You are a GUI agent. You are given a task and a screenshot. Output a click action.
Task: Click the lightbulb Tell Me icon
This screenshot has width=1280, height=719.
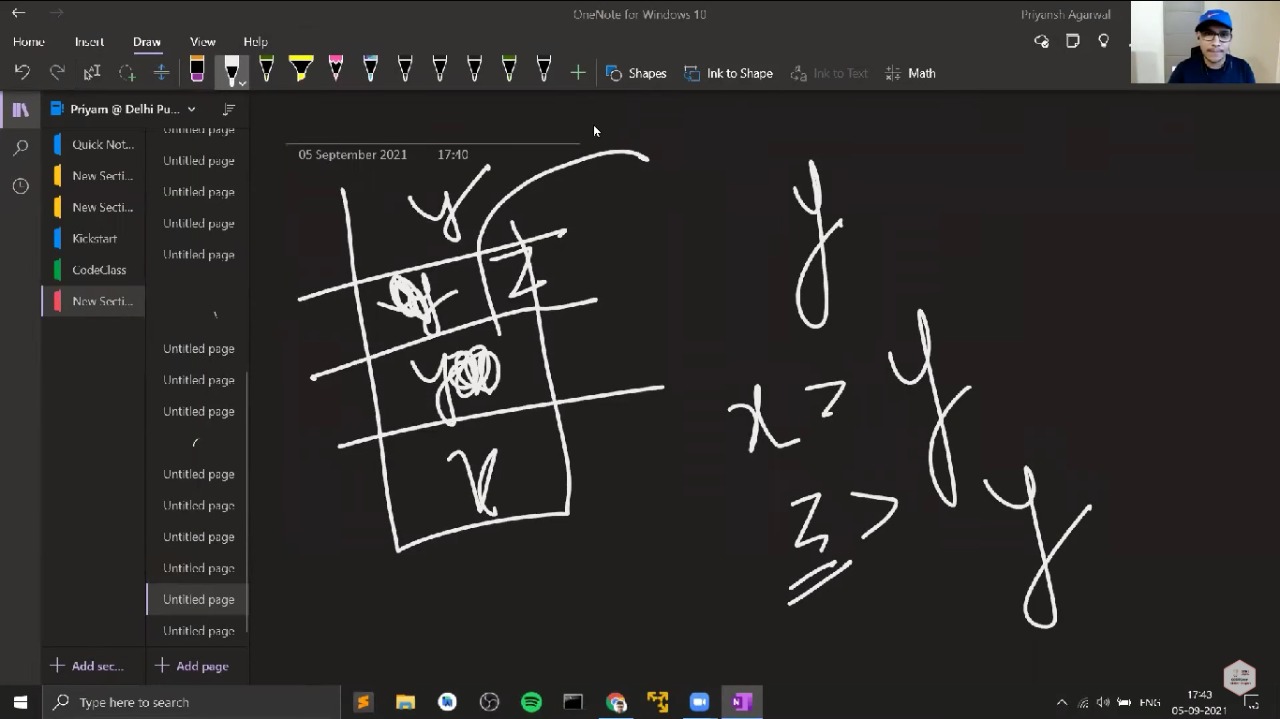coord(1104,41)
